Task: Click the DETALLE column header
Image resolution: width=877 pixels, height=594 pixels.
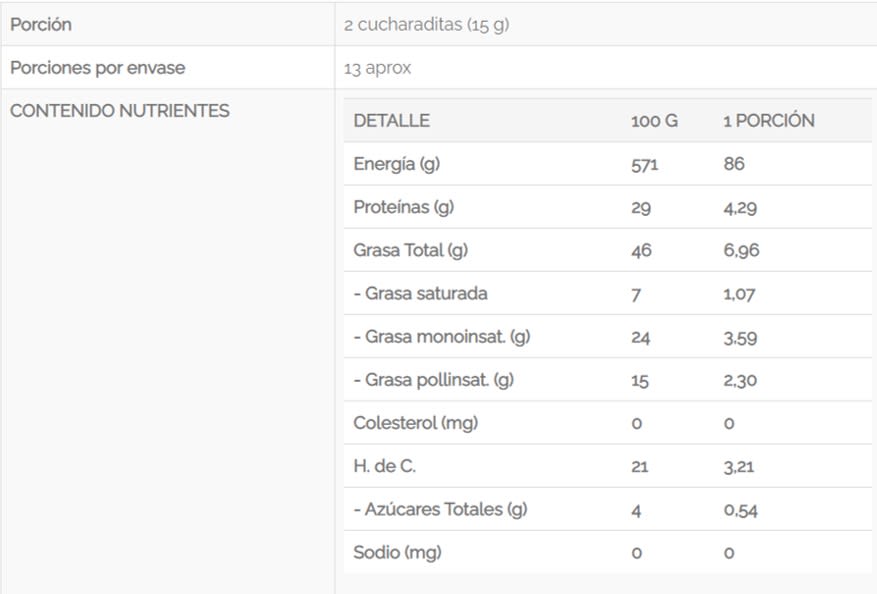Action: 392,121
